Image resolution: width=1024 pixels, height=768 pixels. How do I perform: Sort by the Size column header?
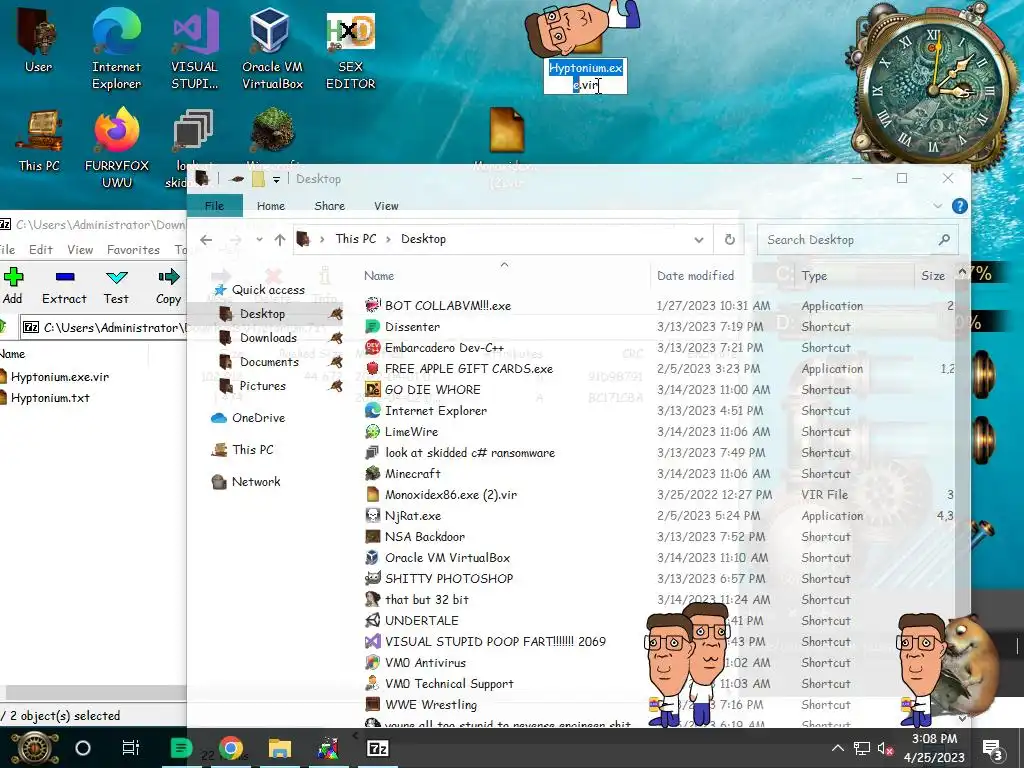click(x=933, y=276)
